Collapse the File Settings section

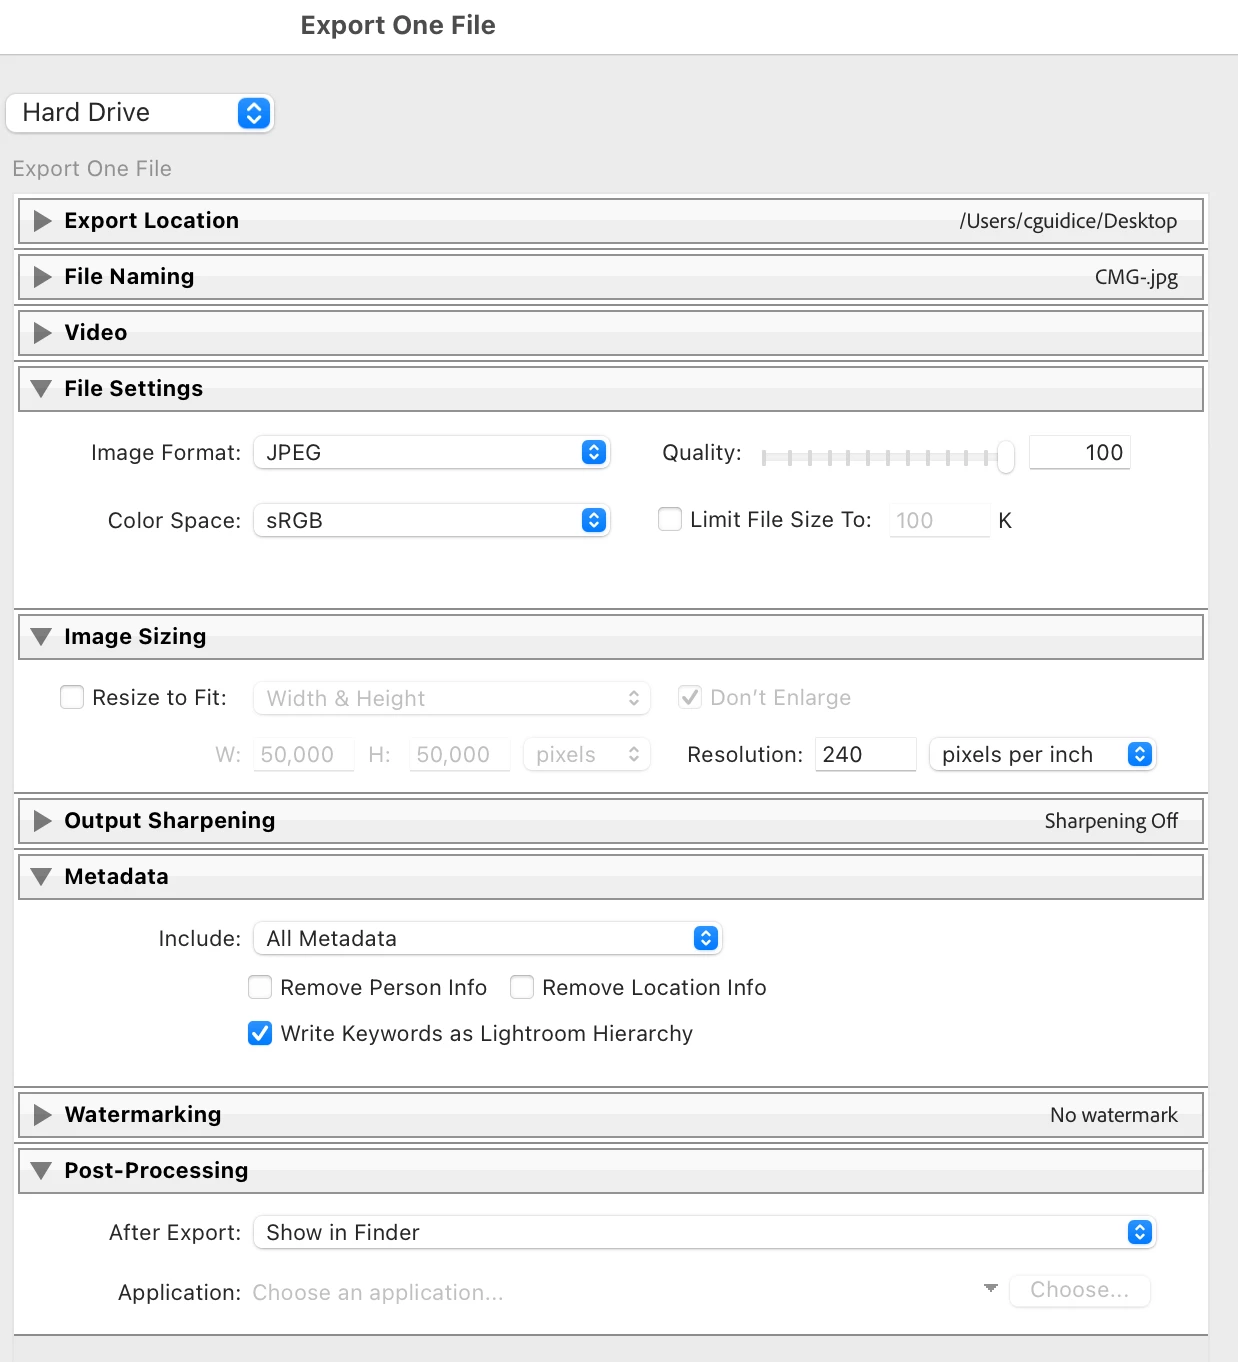click(x=41, y=389)
